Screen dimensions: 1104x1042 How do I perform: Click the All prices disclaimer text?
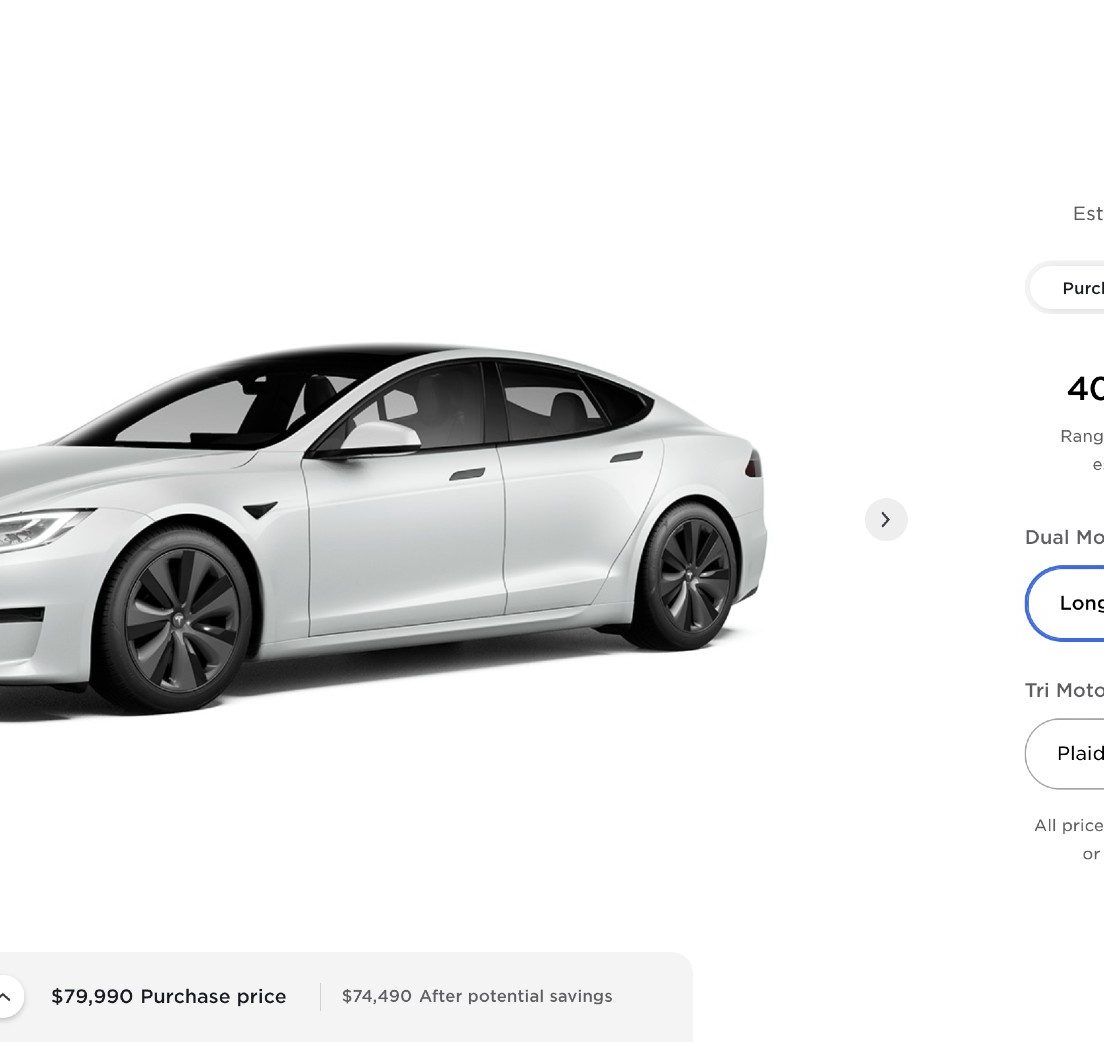pos(1069,839)
